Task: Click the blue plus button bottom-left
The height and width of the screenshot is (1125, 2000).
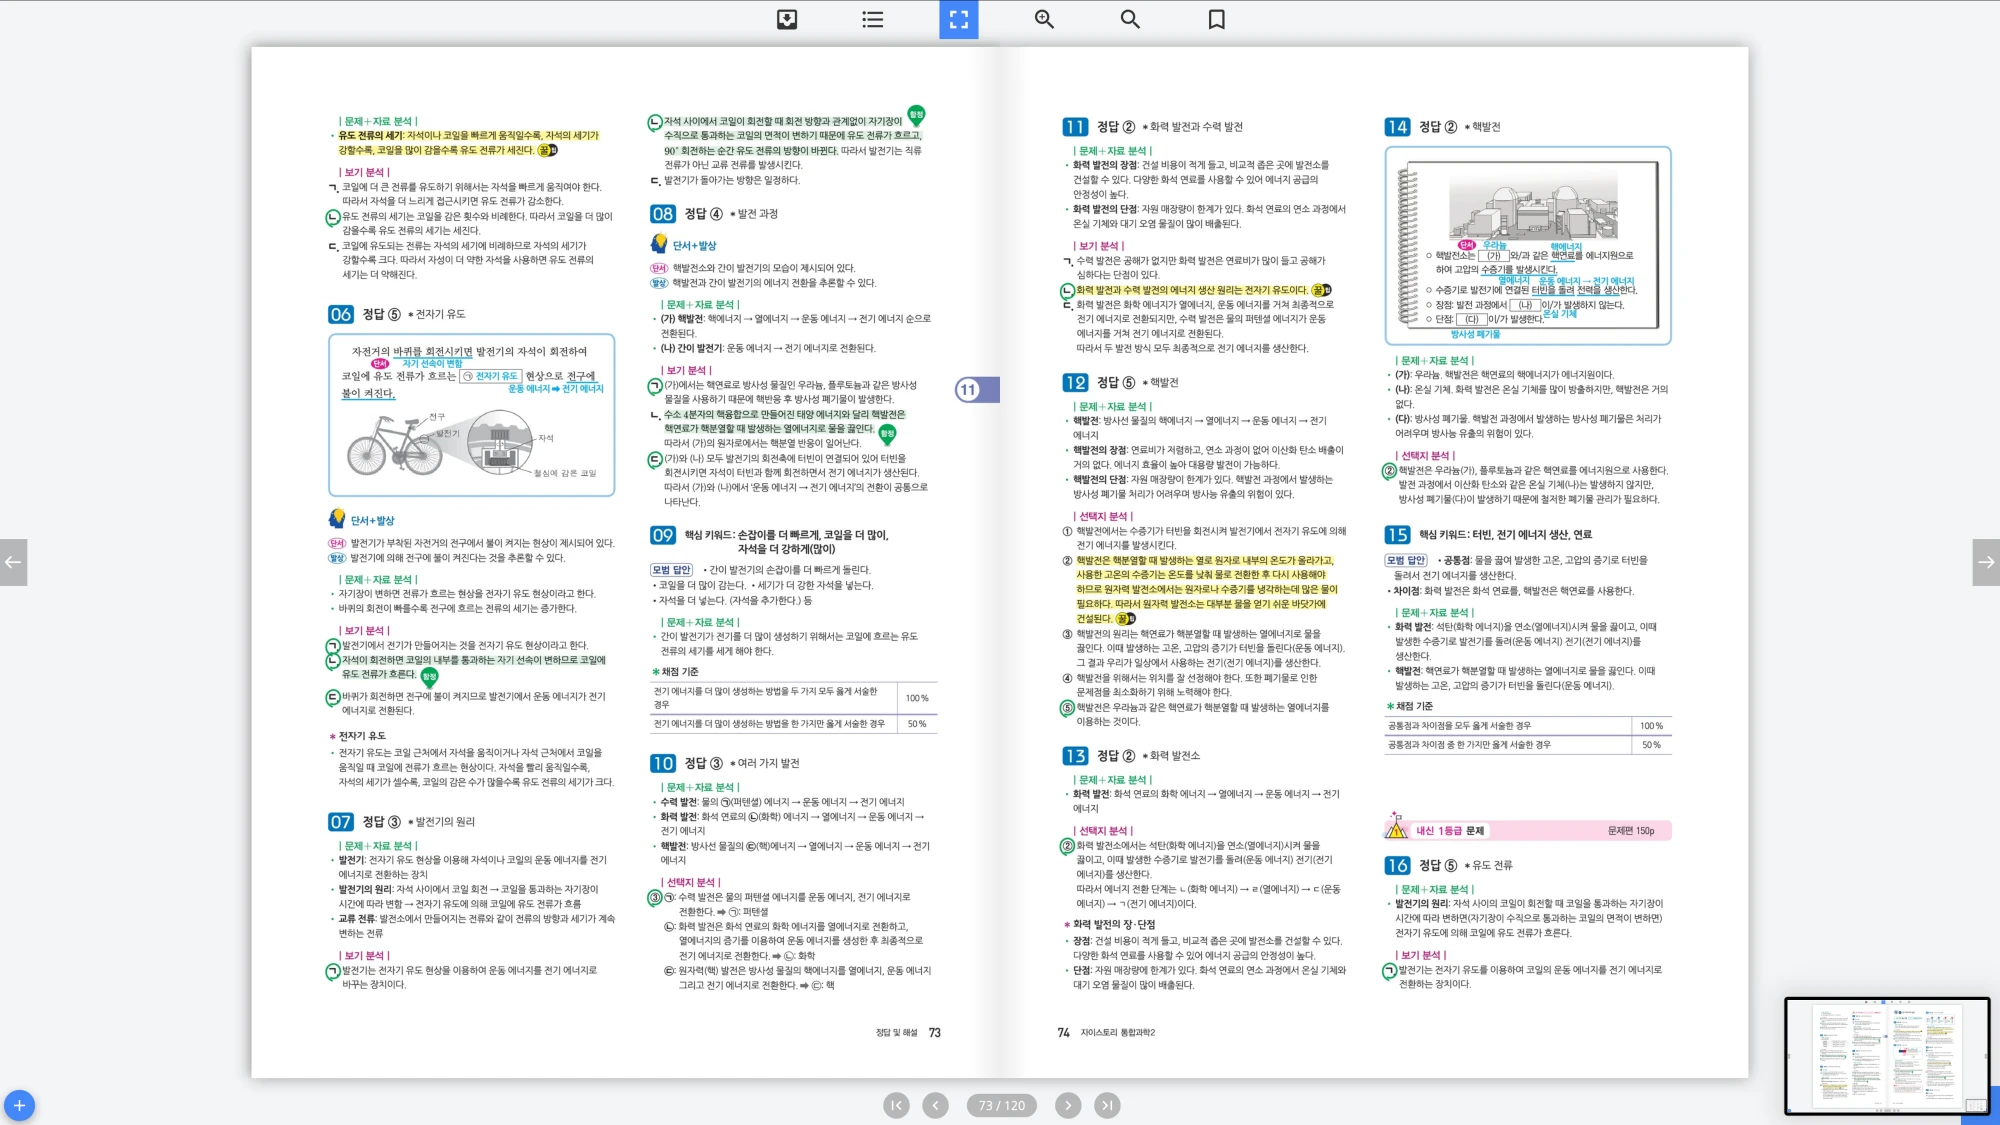Action: point(19,1105)
